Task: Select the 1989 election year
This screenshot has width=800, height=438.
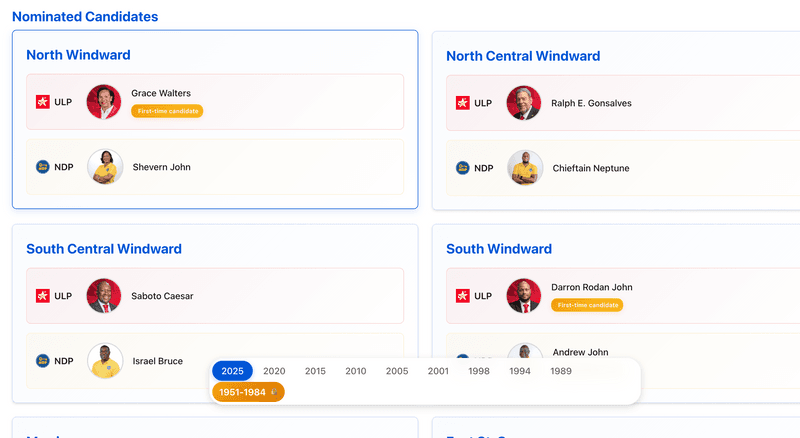Action: (561, 371)
